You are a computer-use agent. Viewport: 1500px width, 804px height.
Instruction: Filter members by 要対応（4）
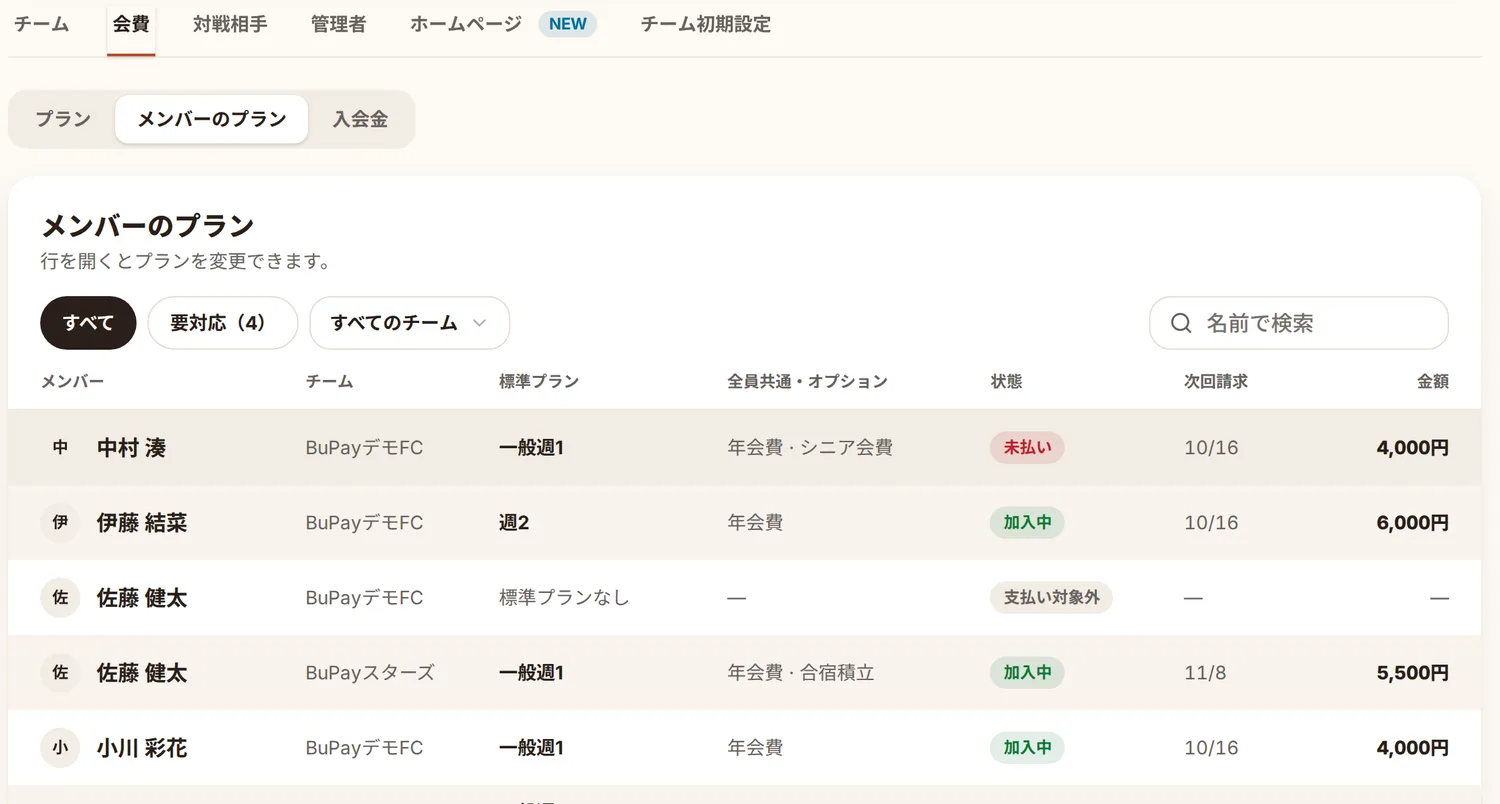tap(223, 323)
